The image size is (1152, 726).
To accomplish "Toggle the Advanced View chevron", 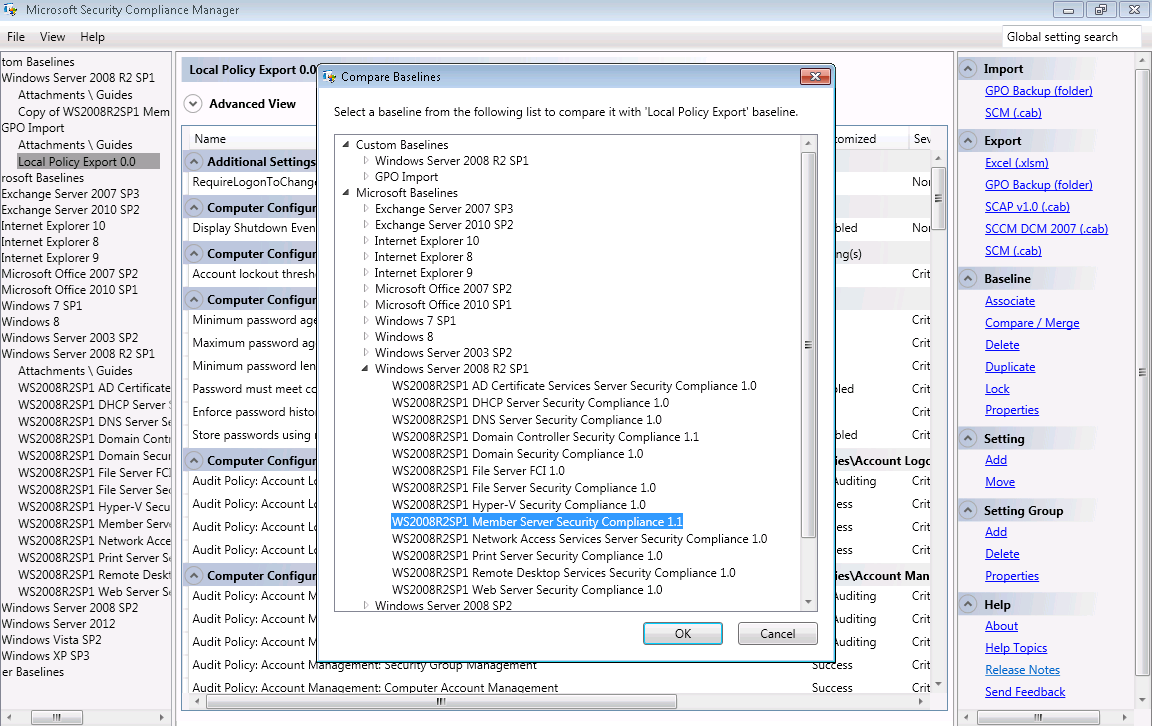I will coord(193,104).
